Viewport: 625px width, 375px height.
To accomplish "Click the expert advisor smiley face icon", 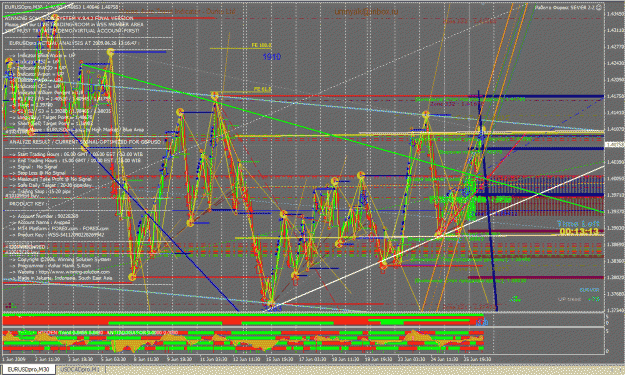I will [599, 7].
